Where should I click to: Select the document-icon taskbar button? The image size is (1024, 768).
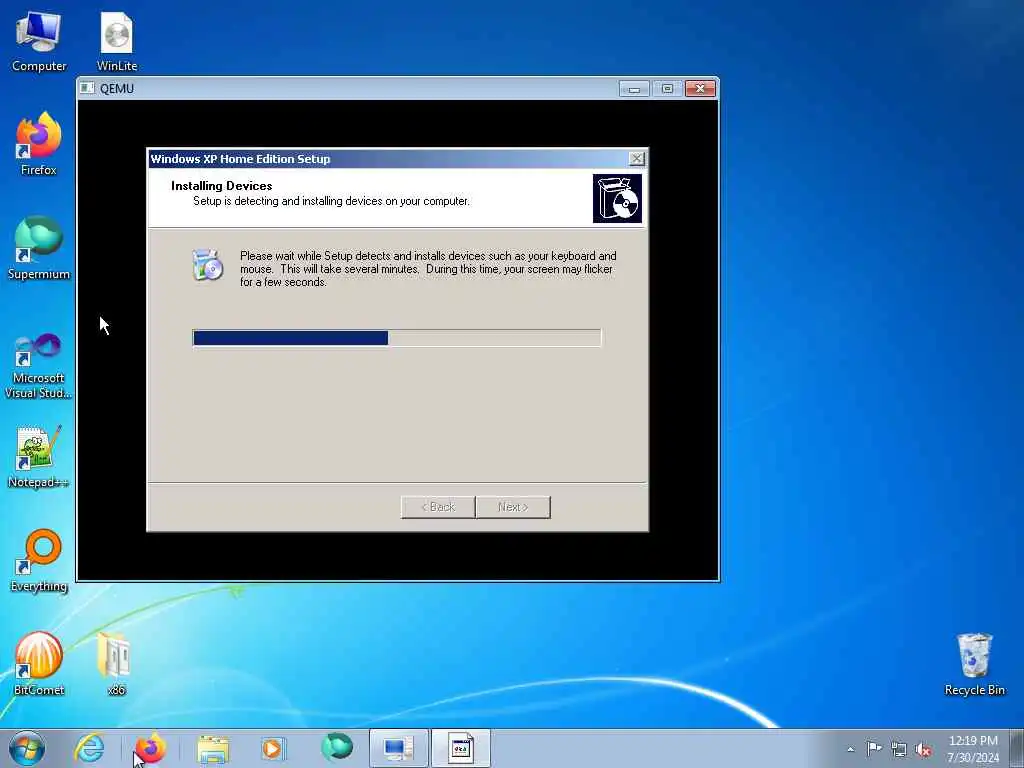pyautogui.click(x=460, y=748)
